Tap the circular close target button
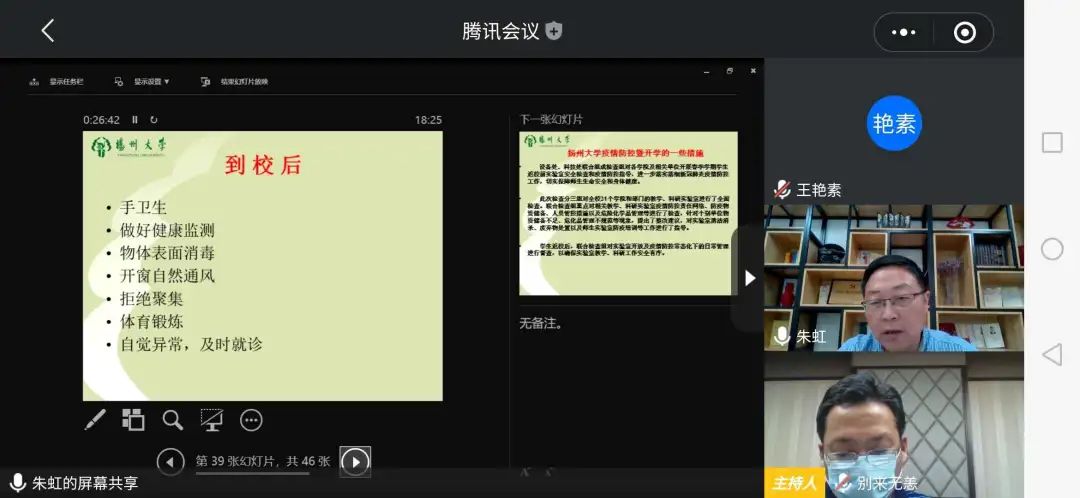 click(964, 33)
